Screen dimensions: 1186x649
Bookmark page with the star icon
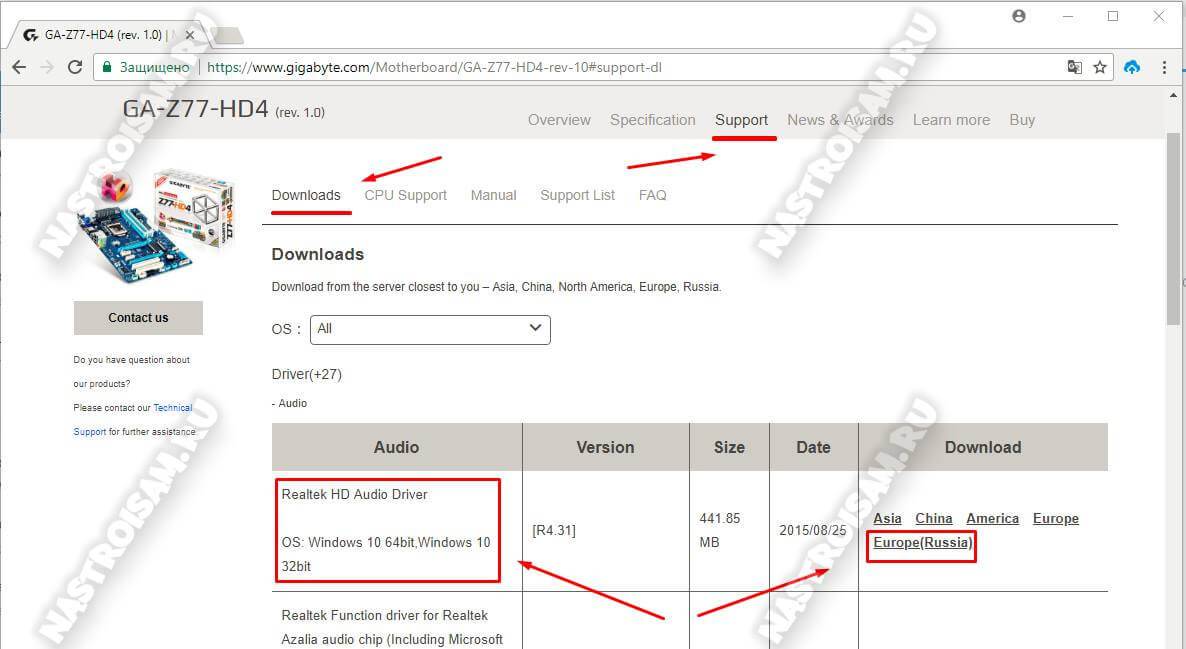point(1100,67)
